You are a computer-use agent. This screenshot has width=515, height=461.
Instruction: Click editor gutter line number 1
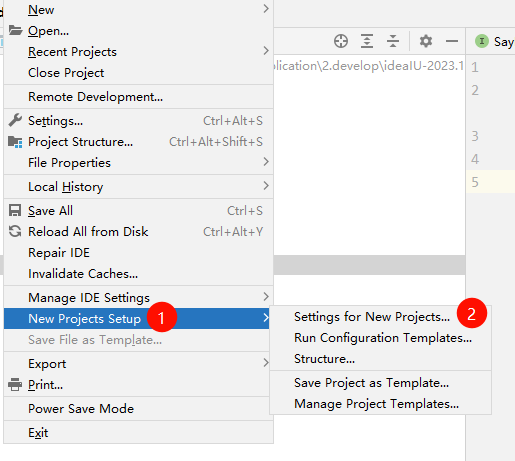click(x=475, y=67)
